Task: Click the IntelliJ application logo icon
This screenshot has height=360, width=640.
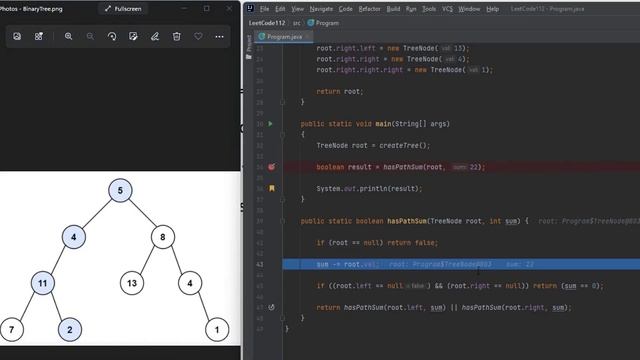Action: point(250,9)
